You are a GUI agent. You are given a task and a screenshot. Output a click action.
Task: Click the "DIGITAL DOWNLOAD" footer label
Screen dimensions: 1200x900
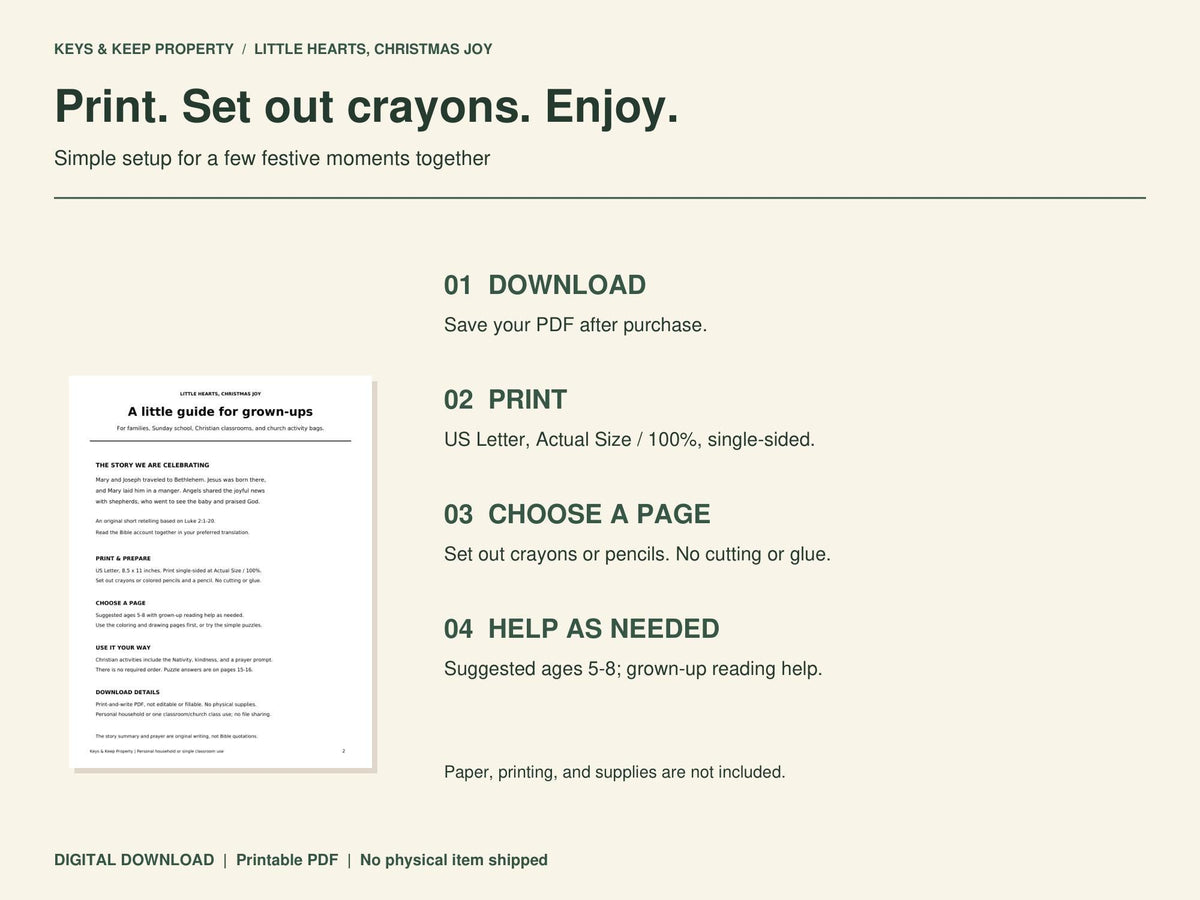click(x=134, y=860)
